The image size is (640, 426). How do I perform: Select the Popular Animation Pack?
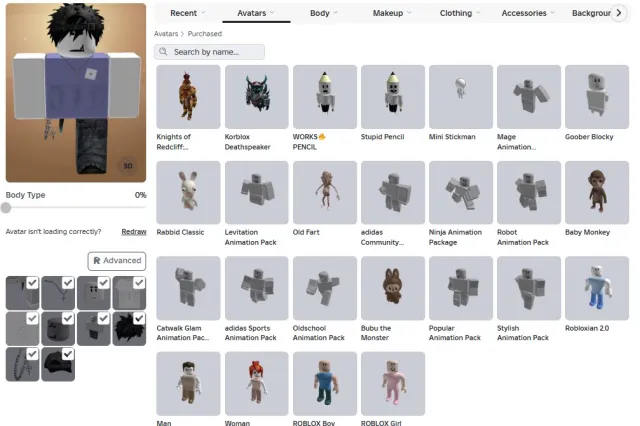461,288
